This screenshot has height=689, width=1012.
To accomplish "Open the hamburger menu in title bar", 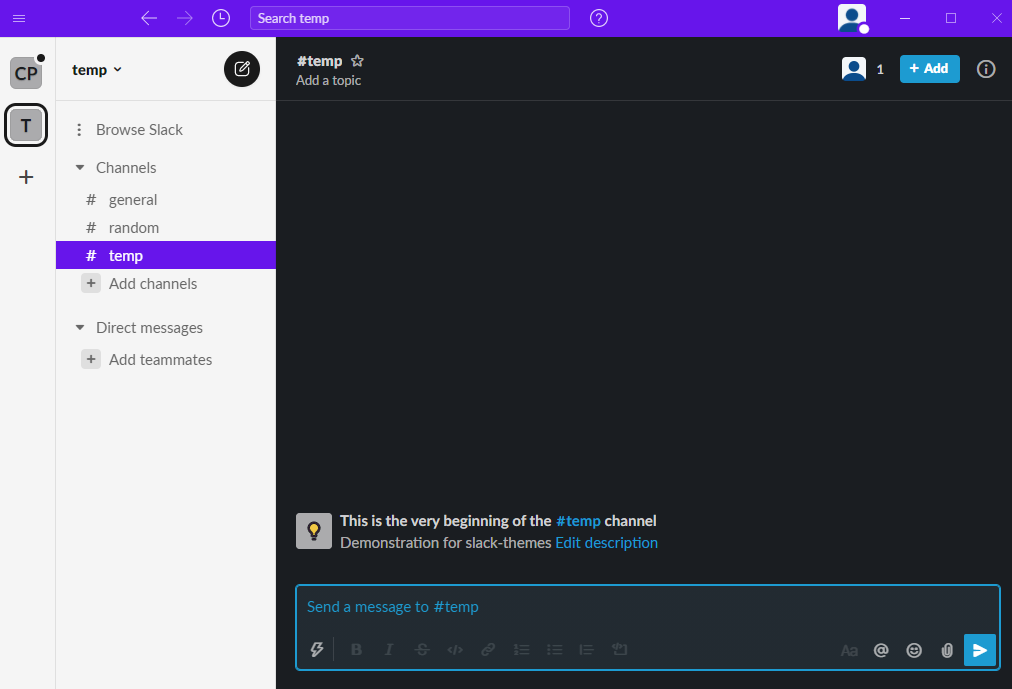I will pyautogui.click(x=19, y=18).
